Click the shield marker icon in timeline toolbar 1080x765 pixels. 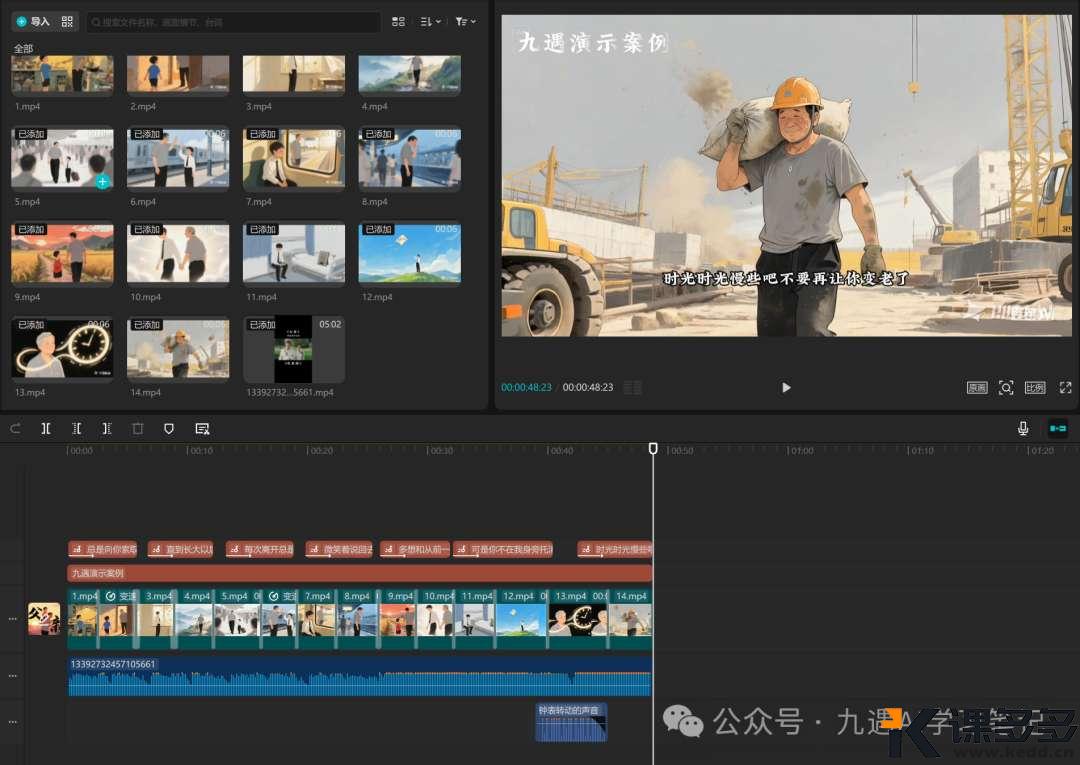(x=169, y=428)
